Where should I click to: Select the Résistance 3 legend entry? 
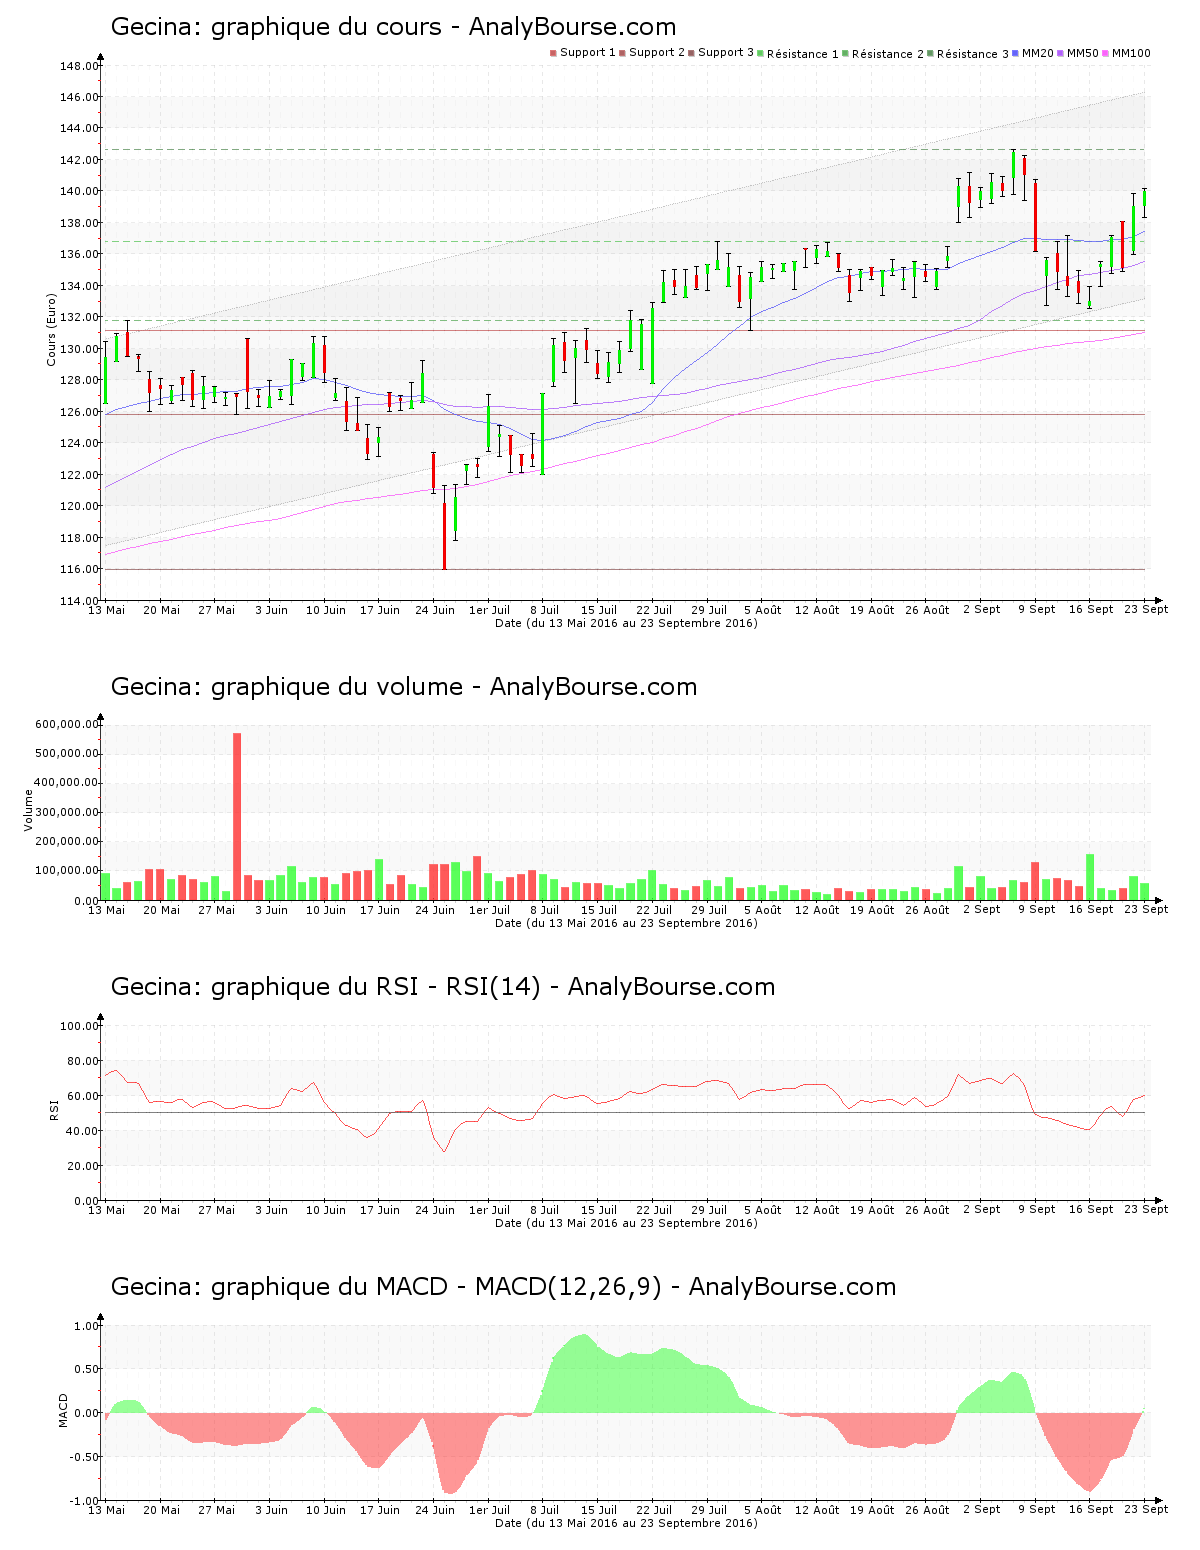coord(968,53)
